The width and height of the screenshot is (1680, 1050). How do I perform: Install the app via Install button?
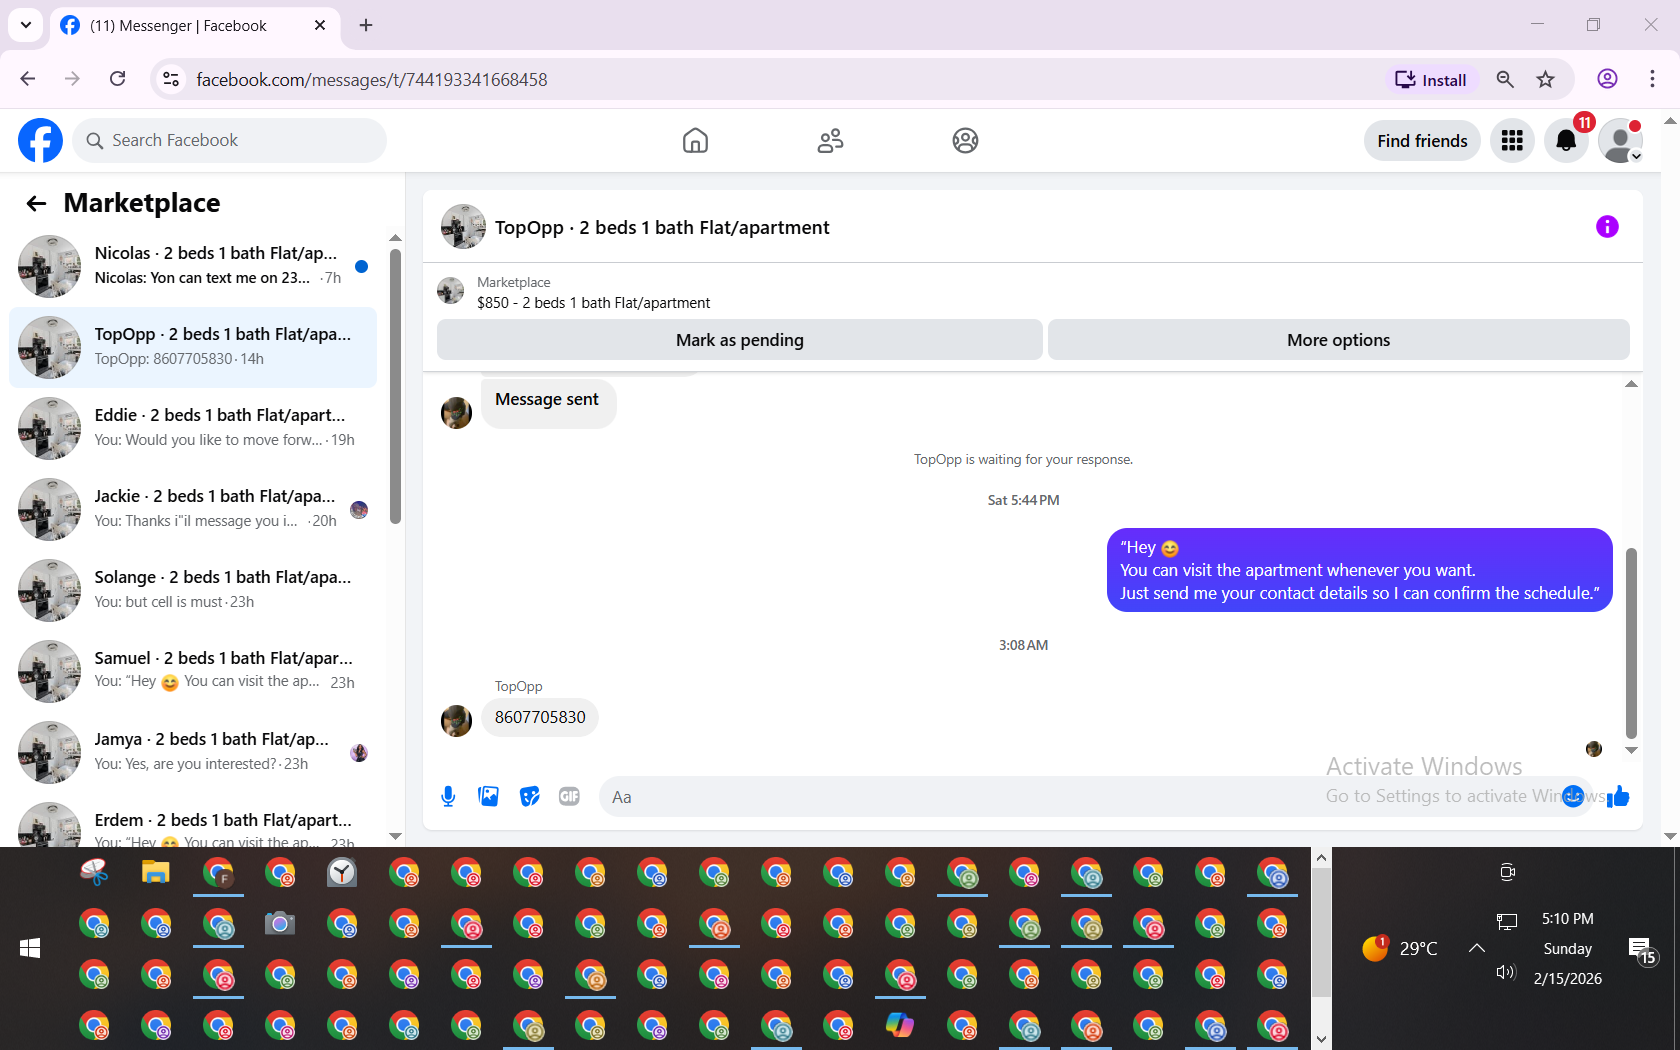click(x=1431, y=80)
